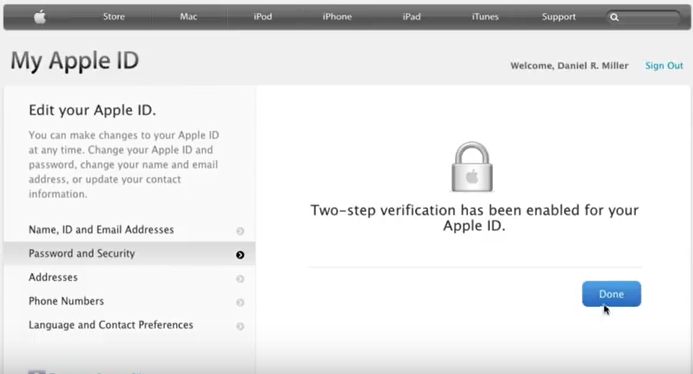Click arrow icon beside Name, ID and Email Addresses
This screenshot has width=693, height=374.
click(240, 231)
